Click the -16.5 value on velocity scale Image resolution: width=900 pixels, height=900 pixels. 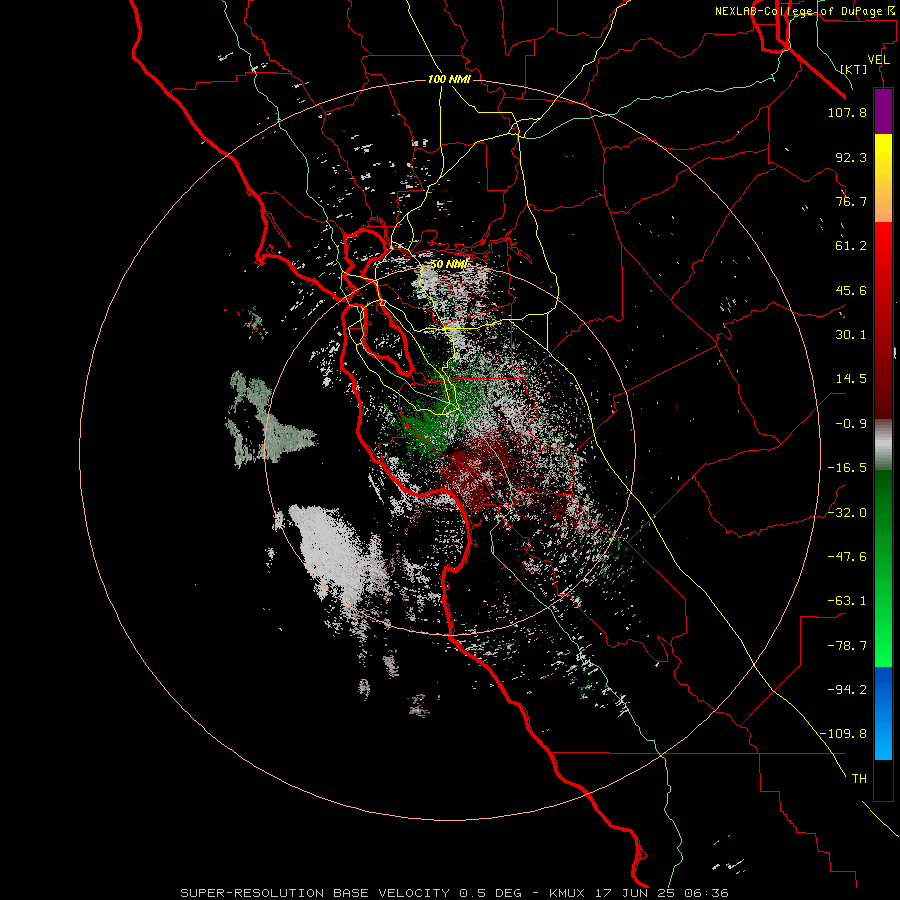tap(847, 468)
